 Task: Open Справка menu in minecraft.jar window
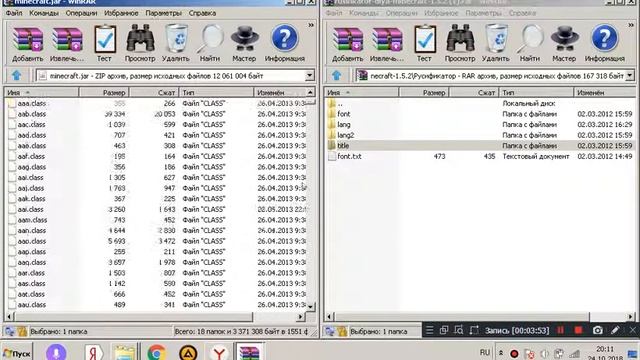202,13
